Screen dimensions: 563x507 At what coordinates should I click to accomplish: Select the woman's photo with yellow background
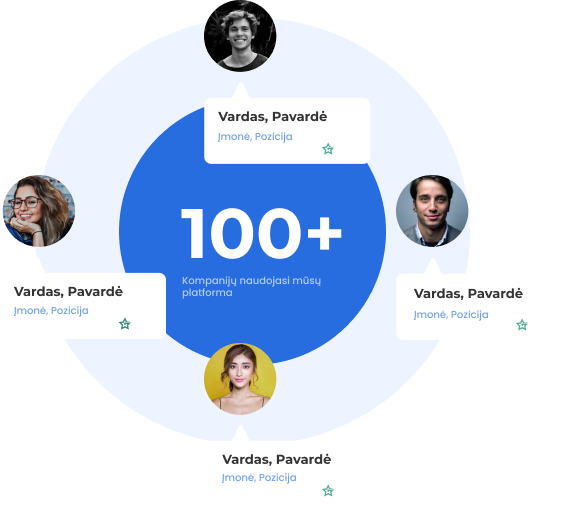click(240, 379)
